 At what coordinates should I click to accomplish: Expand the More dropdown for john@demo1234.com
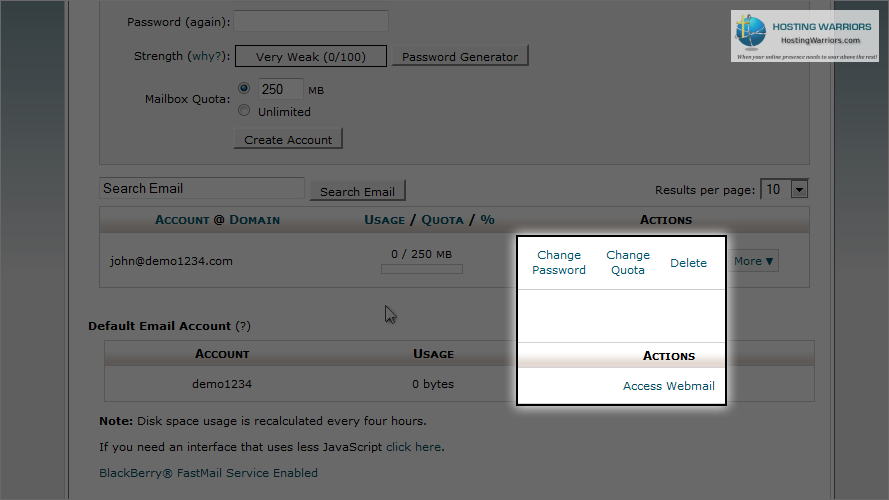[x=753, y=261]
